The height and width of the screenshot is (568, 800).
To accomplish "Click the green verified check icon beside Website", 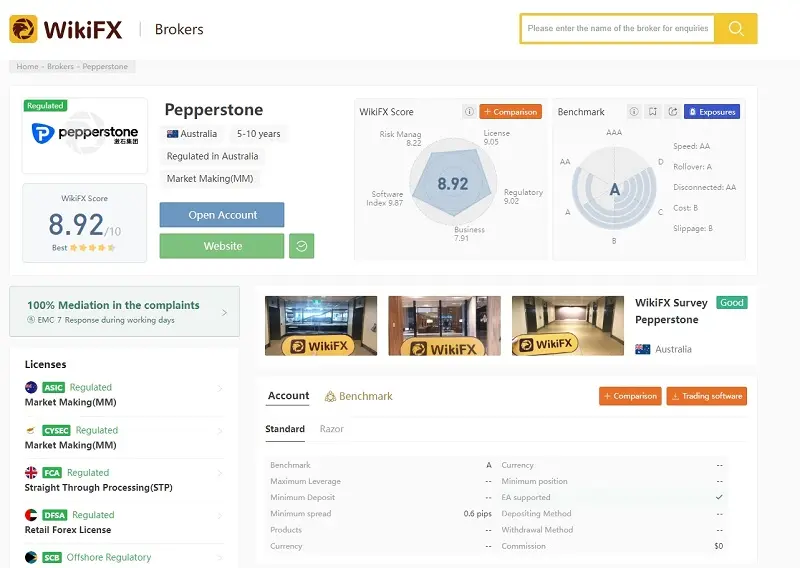I will pos(301,246).
